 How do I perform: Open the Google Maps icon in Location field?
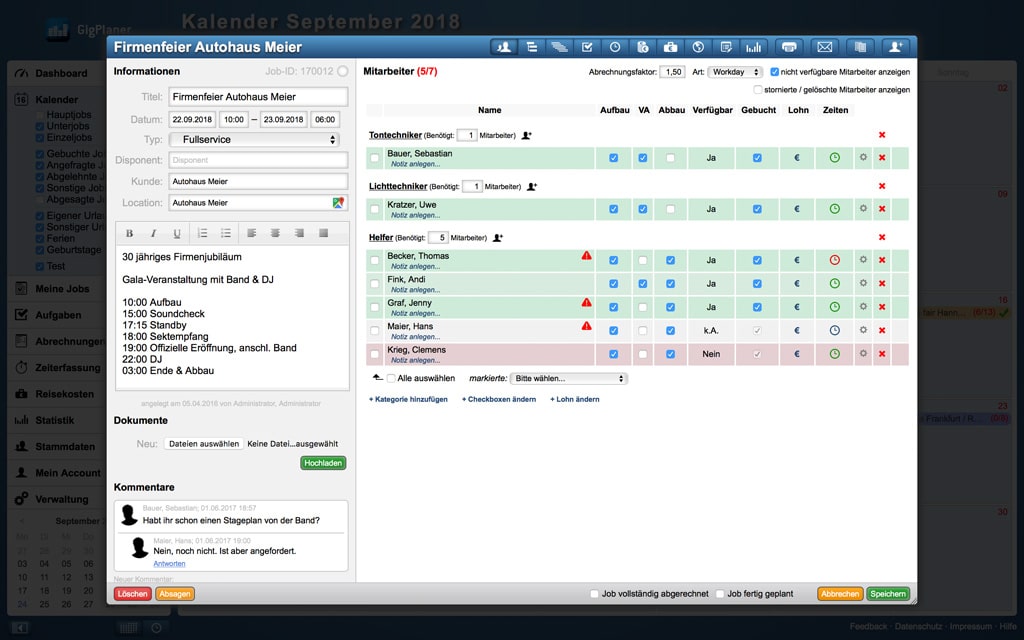(x=339, y=203)
